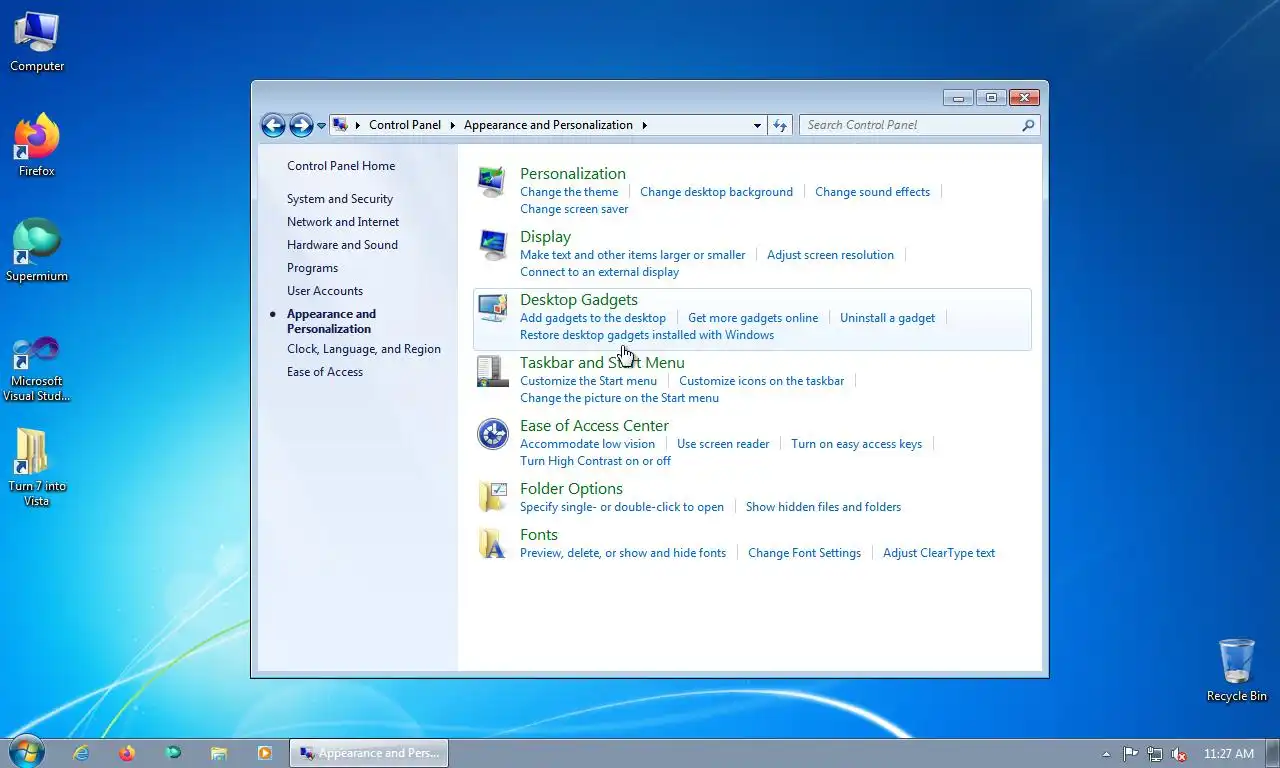Image resolution: width=1280 pixels, height=768 pixels.
Task: Focus the Search Control Panel field
Action: click(910, 125)
